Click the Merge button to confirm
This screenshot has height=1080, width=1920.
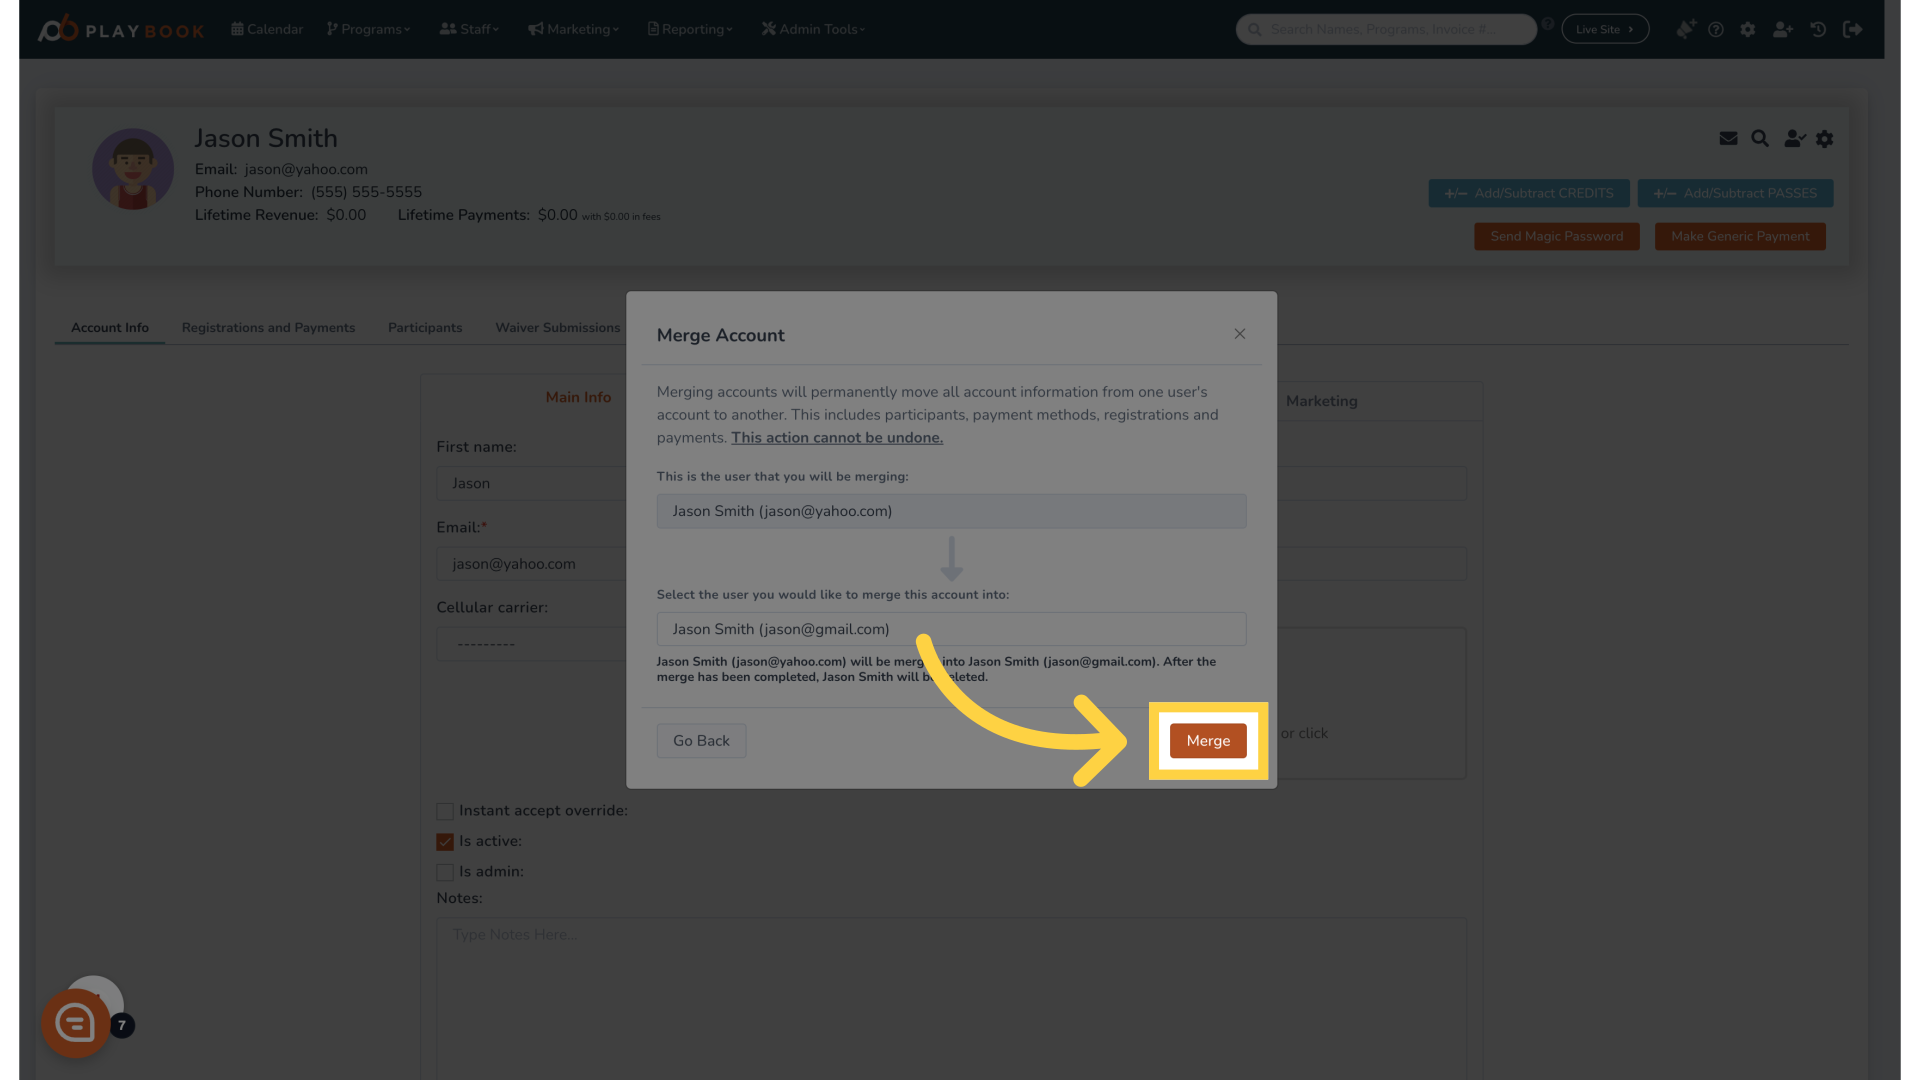tap(1208, 740)
